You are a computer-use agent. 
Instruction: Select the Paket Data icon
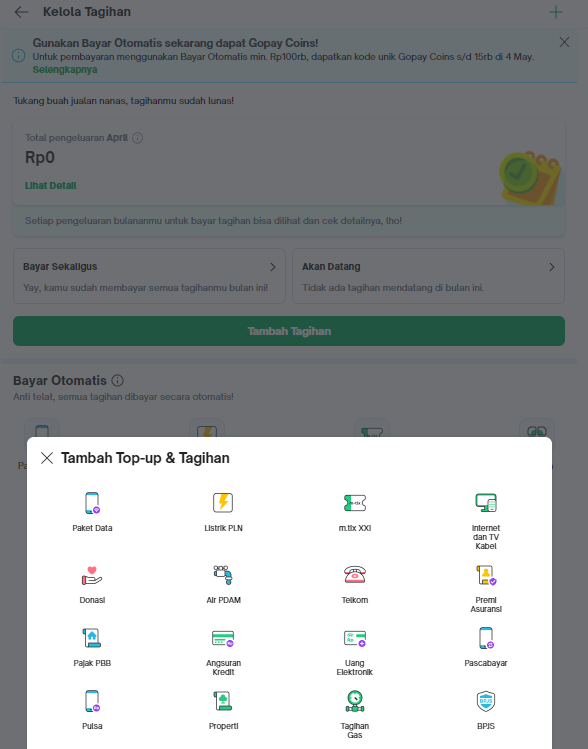[x=92, y=503]
